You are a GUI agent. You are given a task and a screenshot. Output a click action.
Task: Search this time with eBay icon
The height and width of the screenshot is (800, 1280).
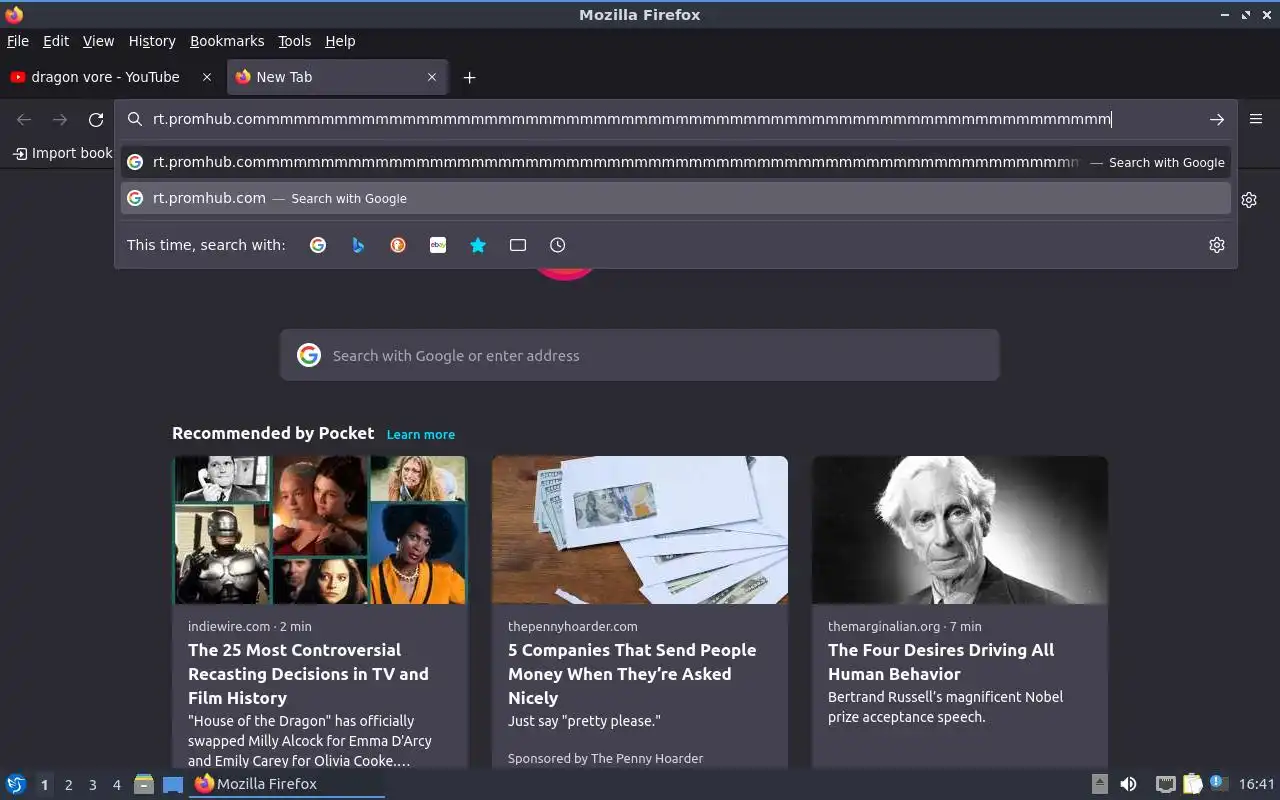[x=438, y=245]
